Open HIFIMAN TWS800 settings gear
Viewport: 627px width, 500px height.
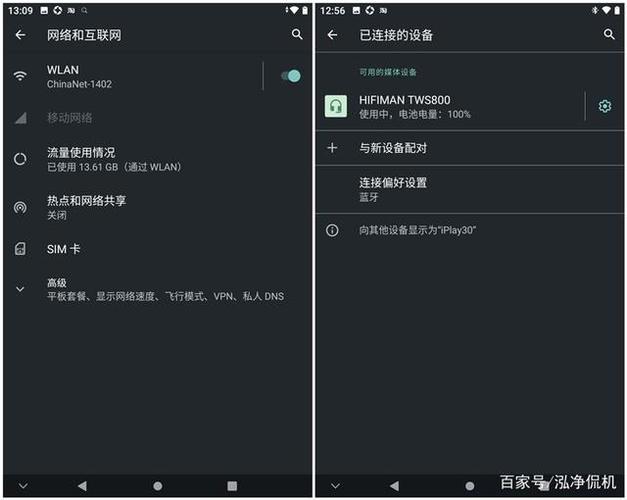(605, 106)
